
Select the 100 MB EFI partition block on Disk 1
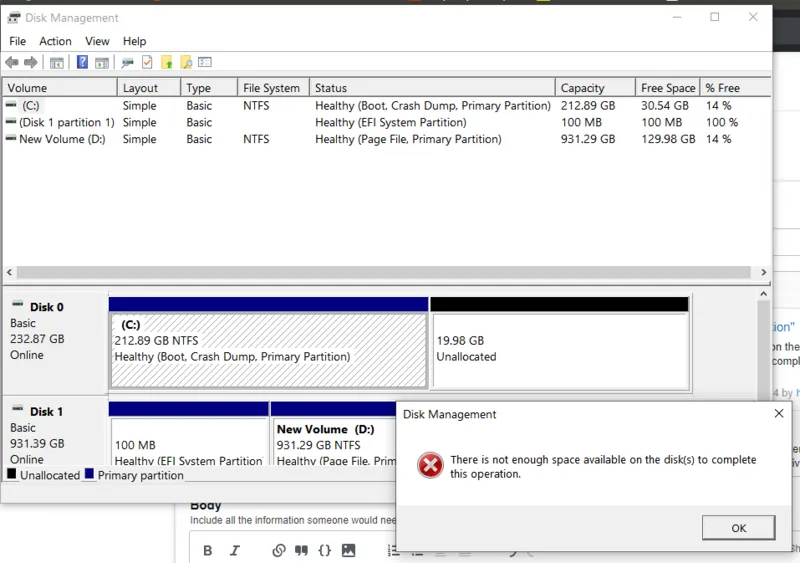point(188,433)
